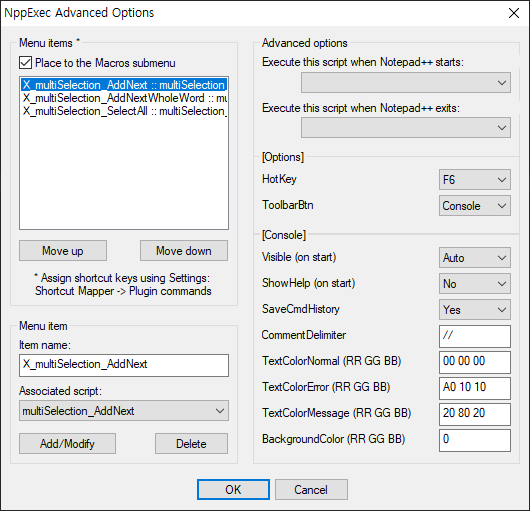
Task: Open the ShowHelp (on start) dropdown
Action: (475, 284)
